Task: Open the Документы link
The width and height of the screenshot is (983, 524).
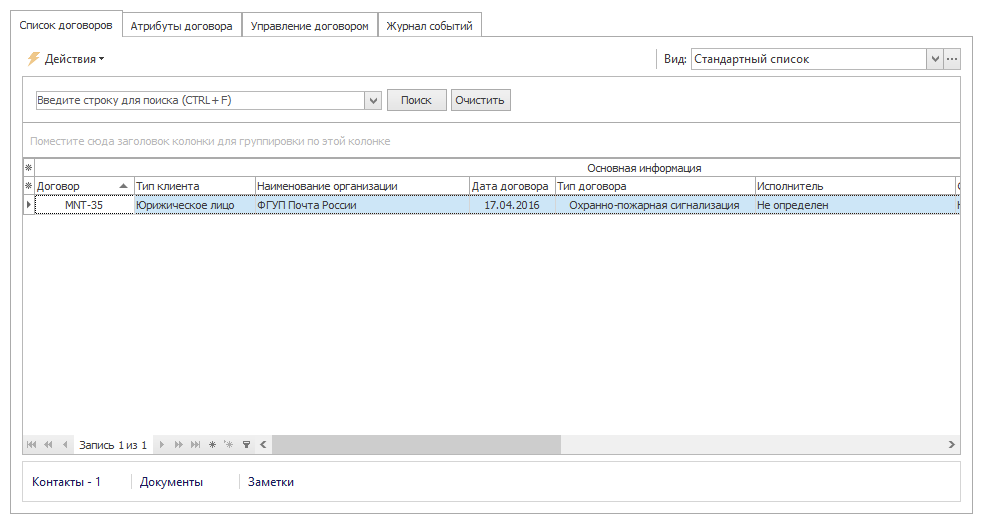Action: click(171, 482)
